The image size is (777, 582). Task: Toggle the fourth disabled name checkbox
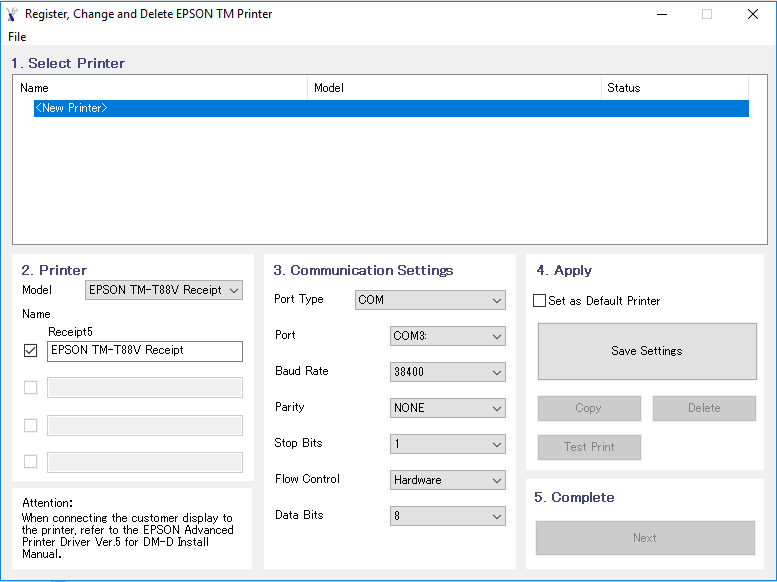[x=31, y=462]
